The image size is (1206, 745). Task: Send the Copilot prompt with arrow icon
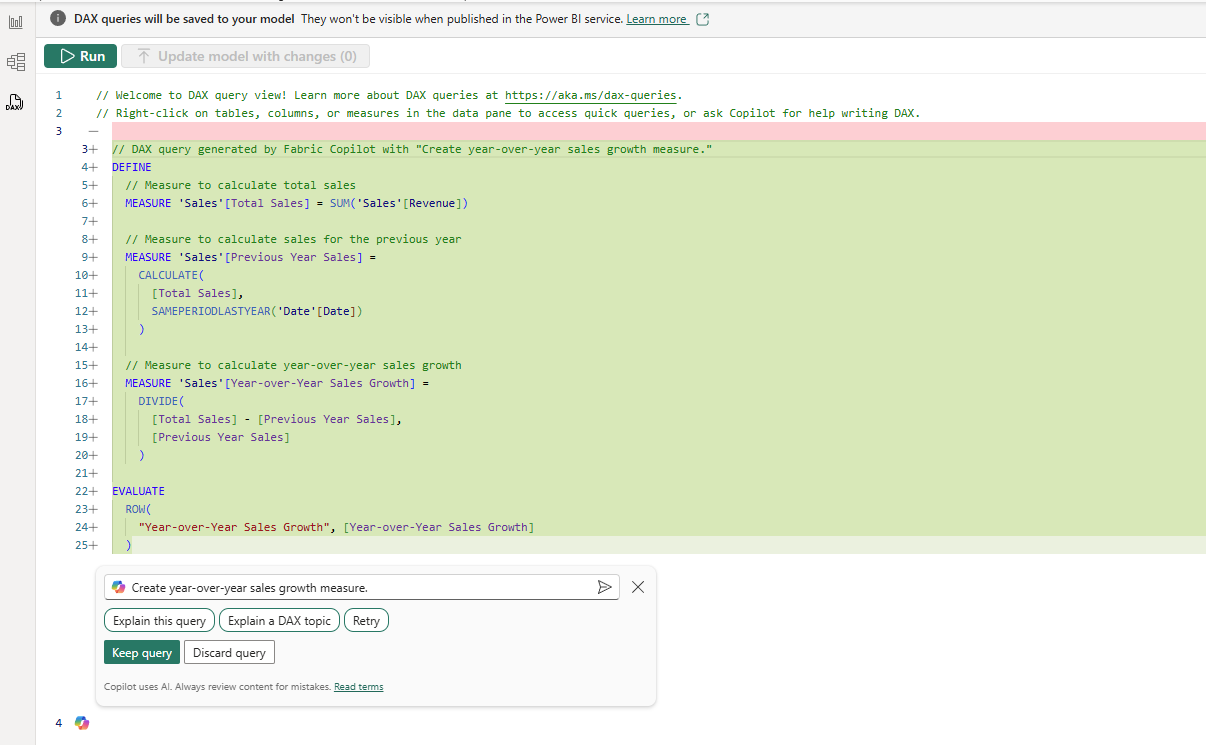604,587
